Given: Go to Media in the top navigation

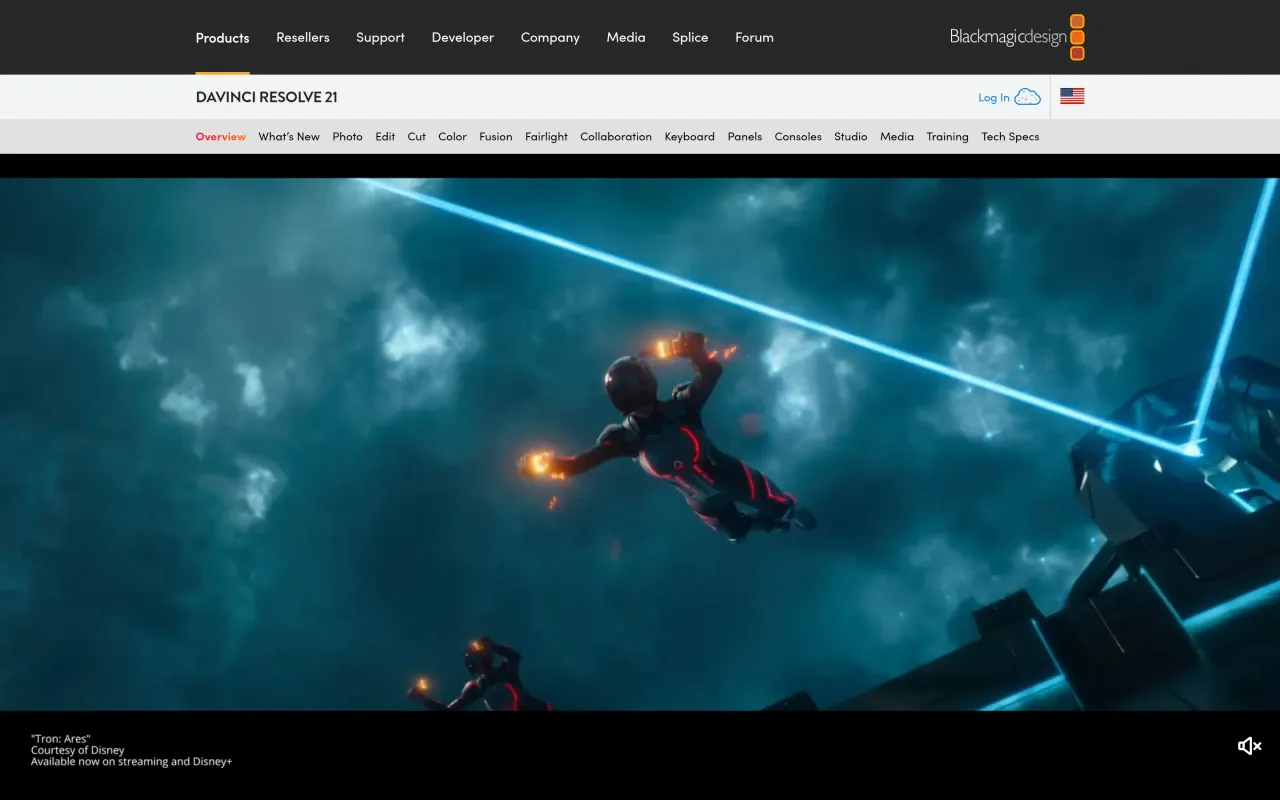Looking at the screenshot, I should [x=626, y=37].
